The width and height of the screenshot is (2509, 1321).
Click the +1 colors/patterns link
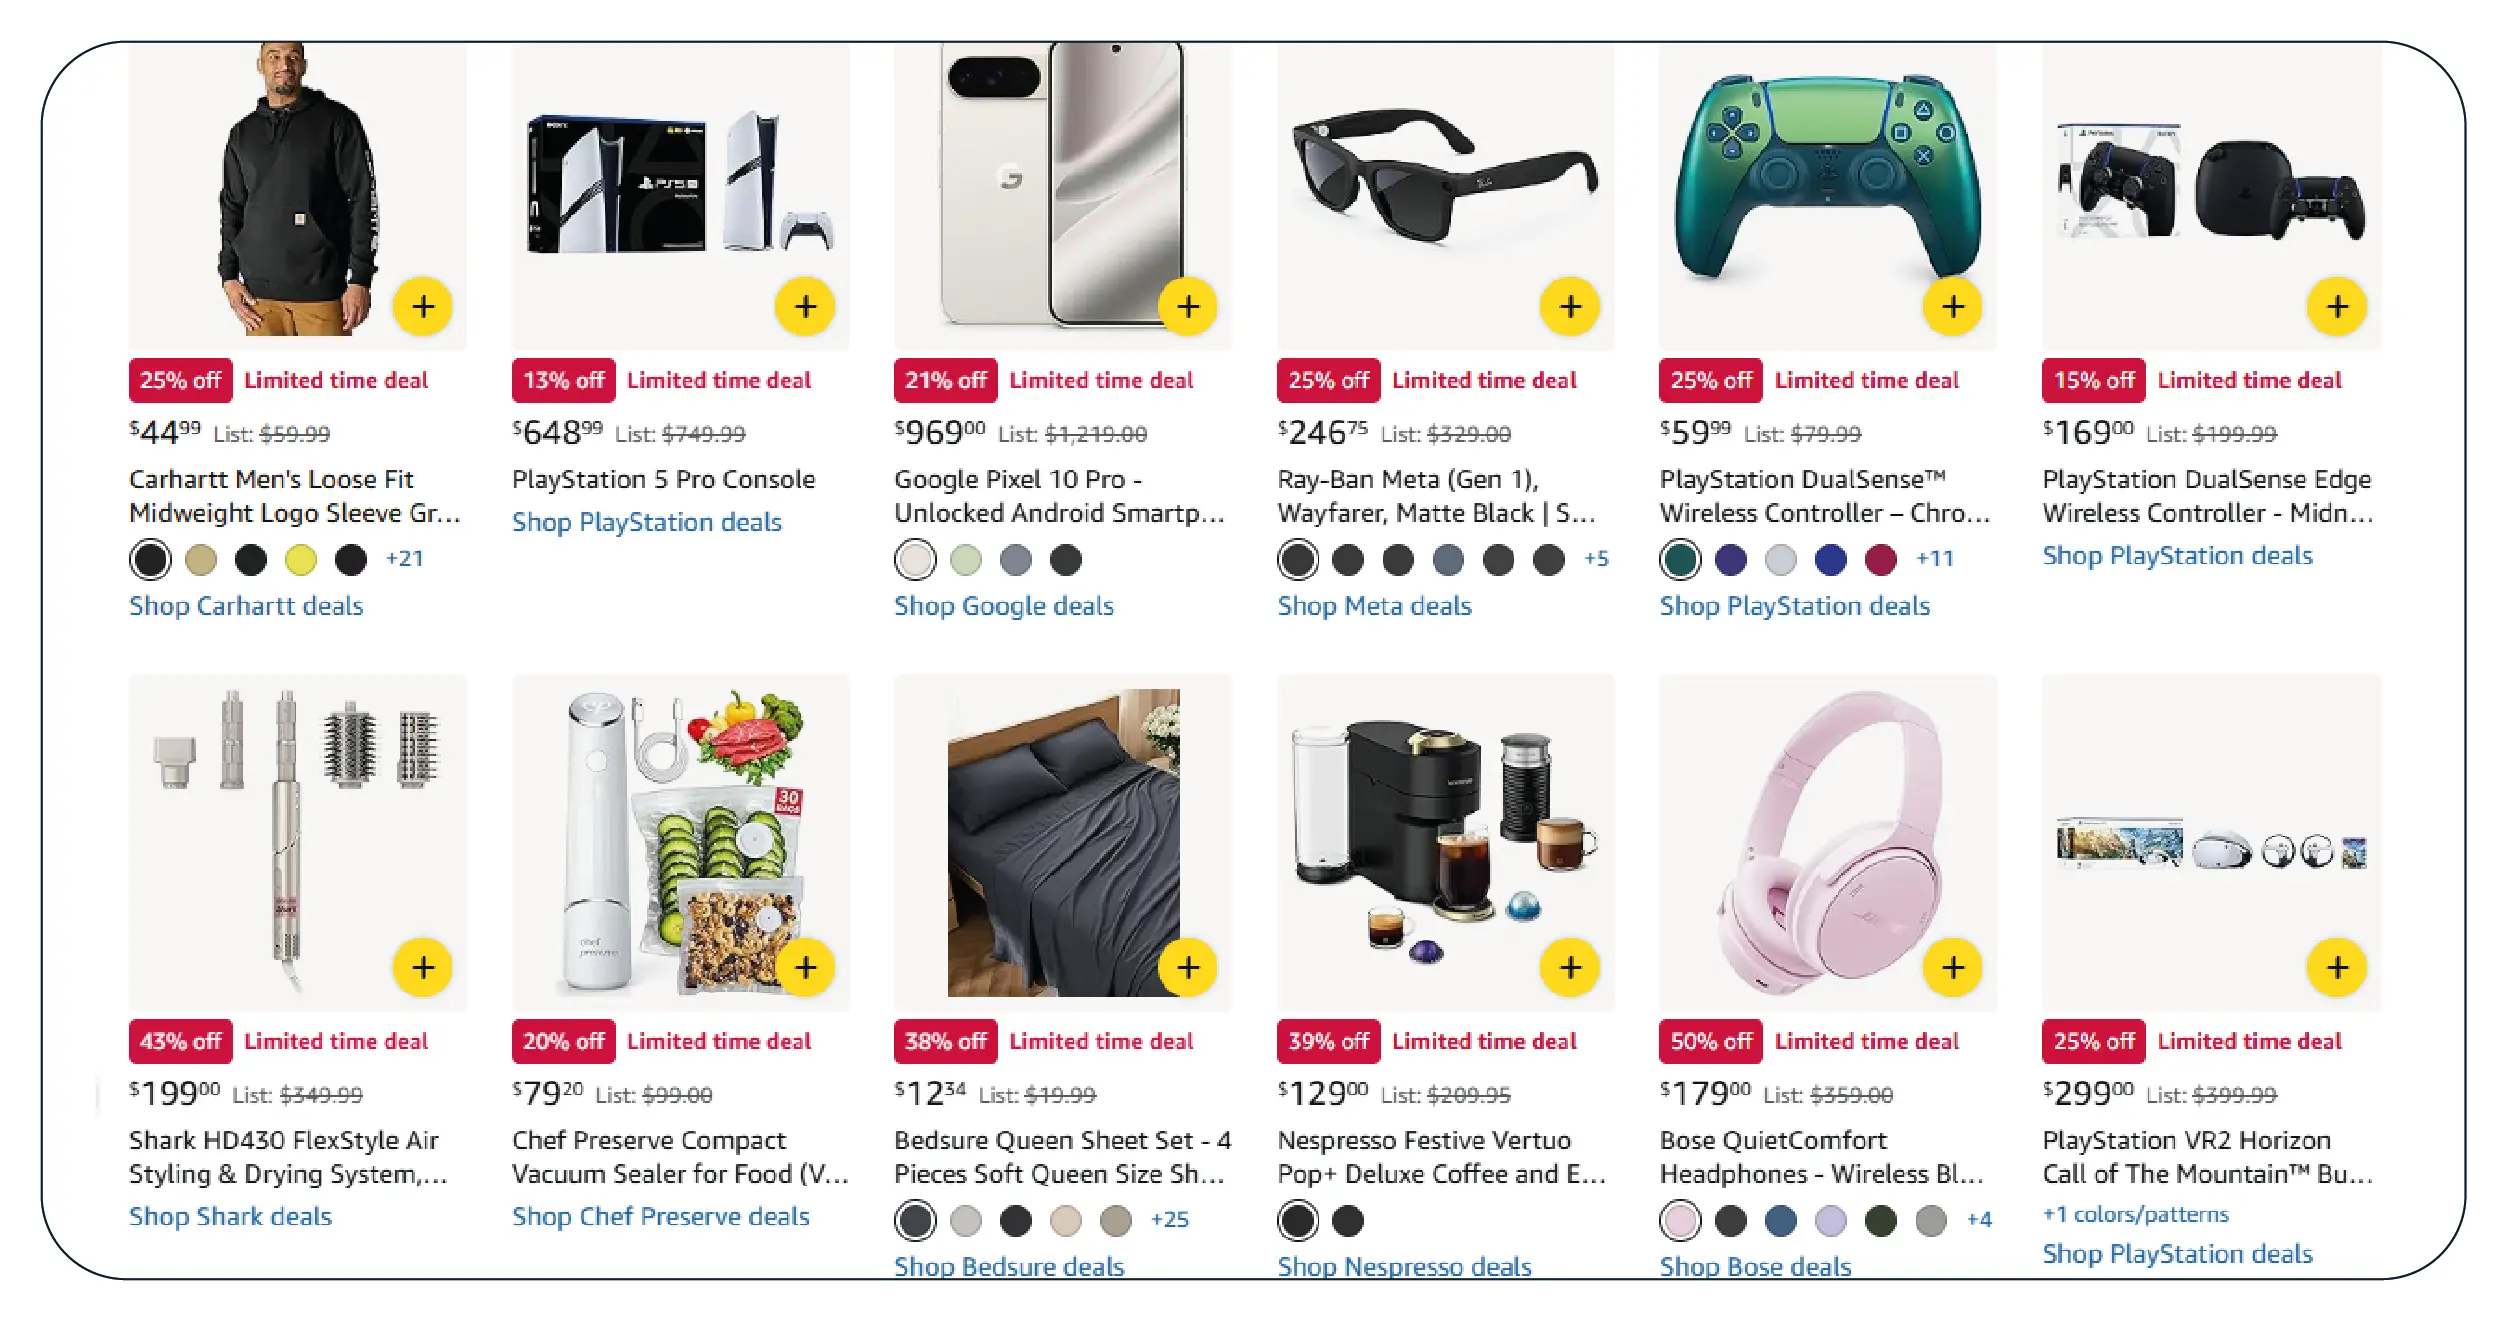2135,1215
